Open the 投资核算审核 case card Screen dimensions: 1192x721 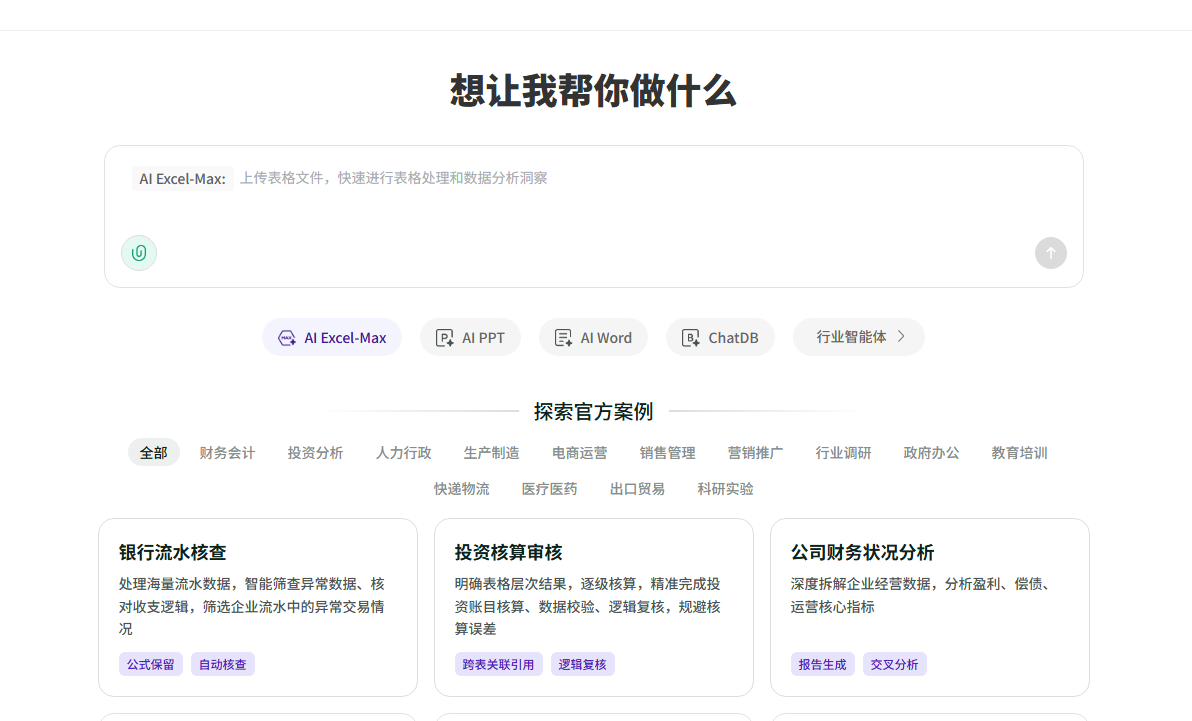594,608
